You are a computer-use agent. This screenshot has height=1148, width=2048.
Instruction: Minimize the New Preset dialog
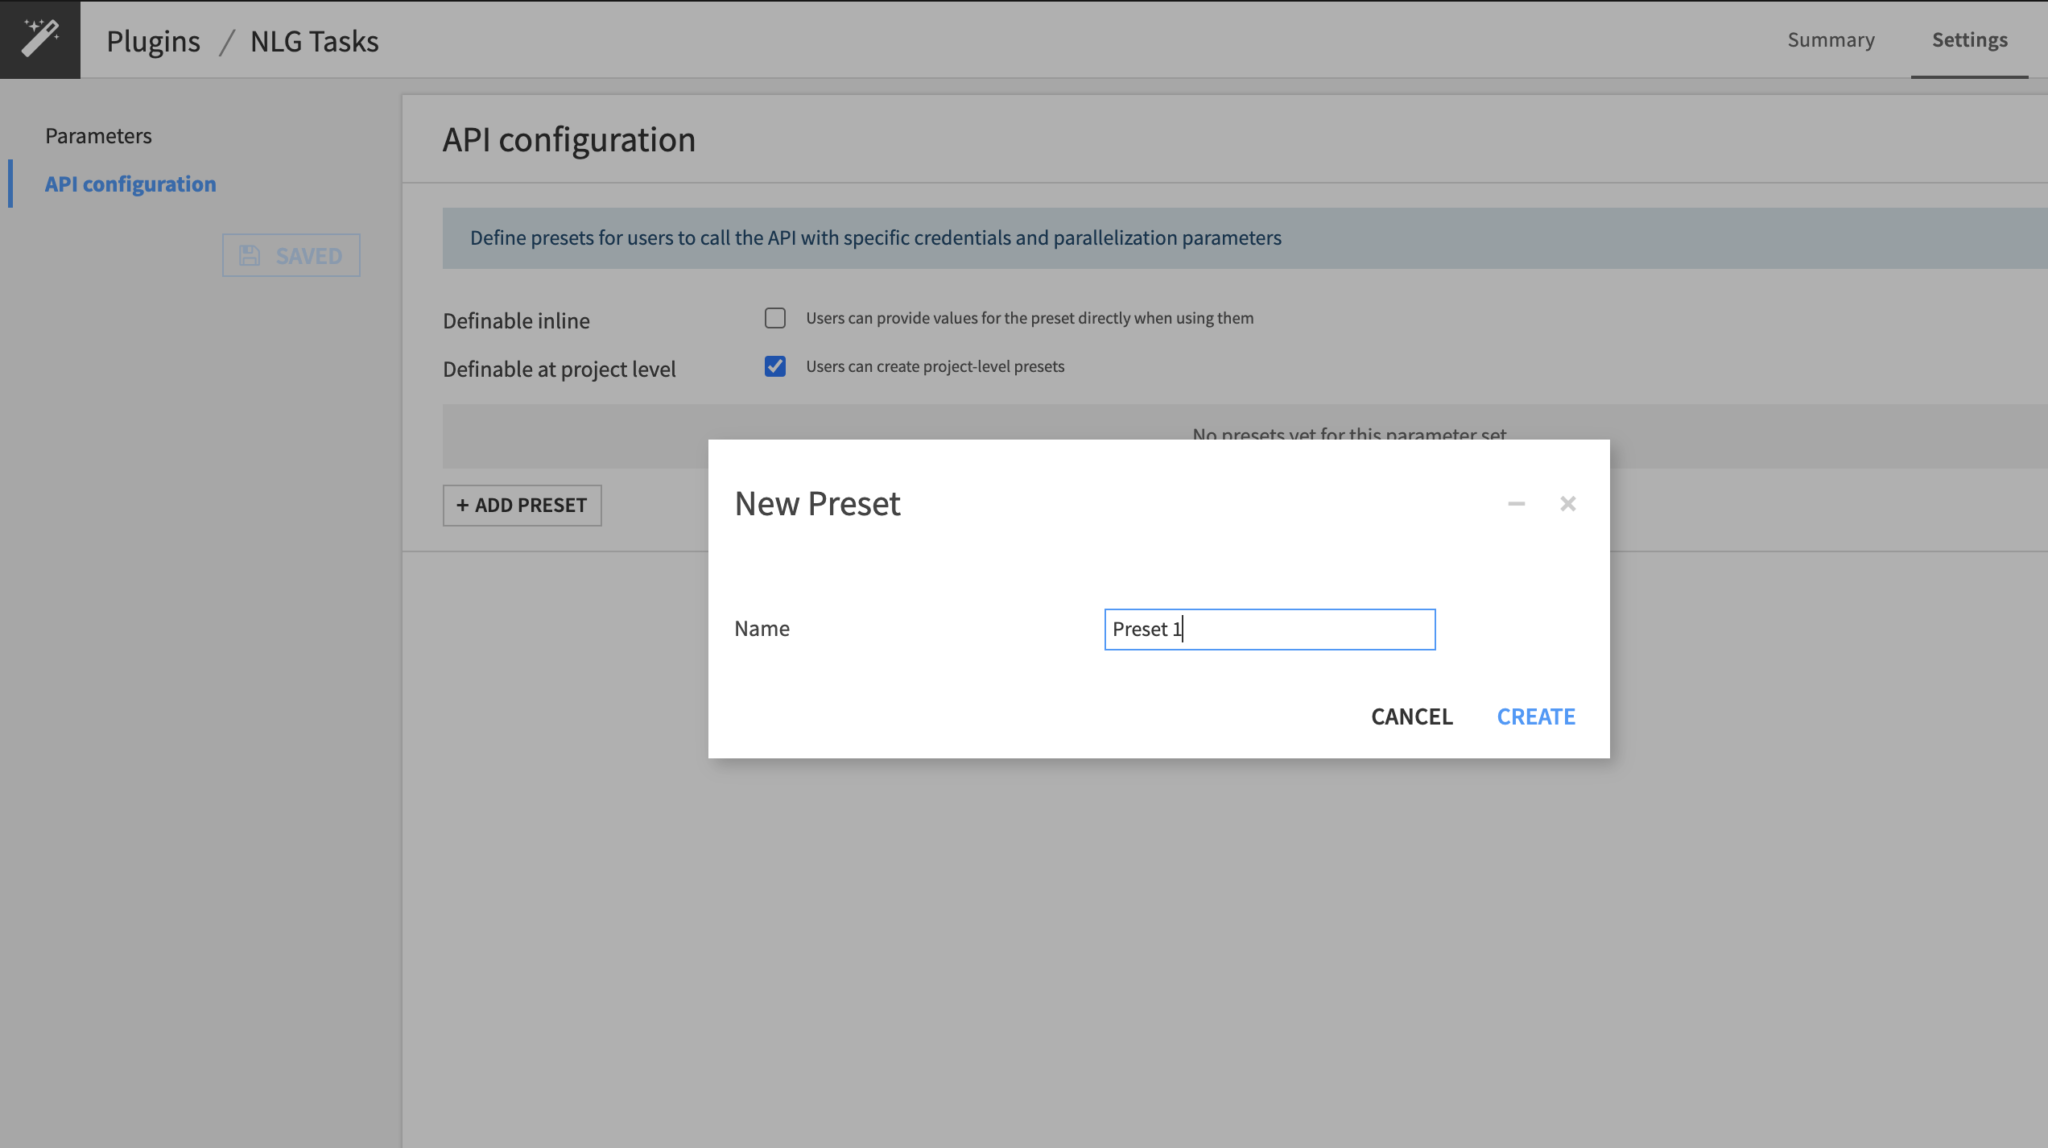(1514, 504)
